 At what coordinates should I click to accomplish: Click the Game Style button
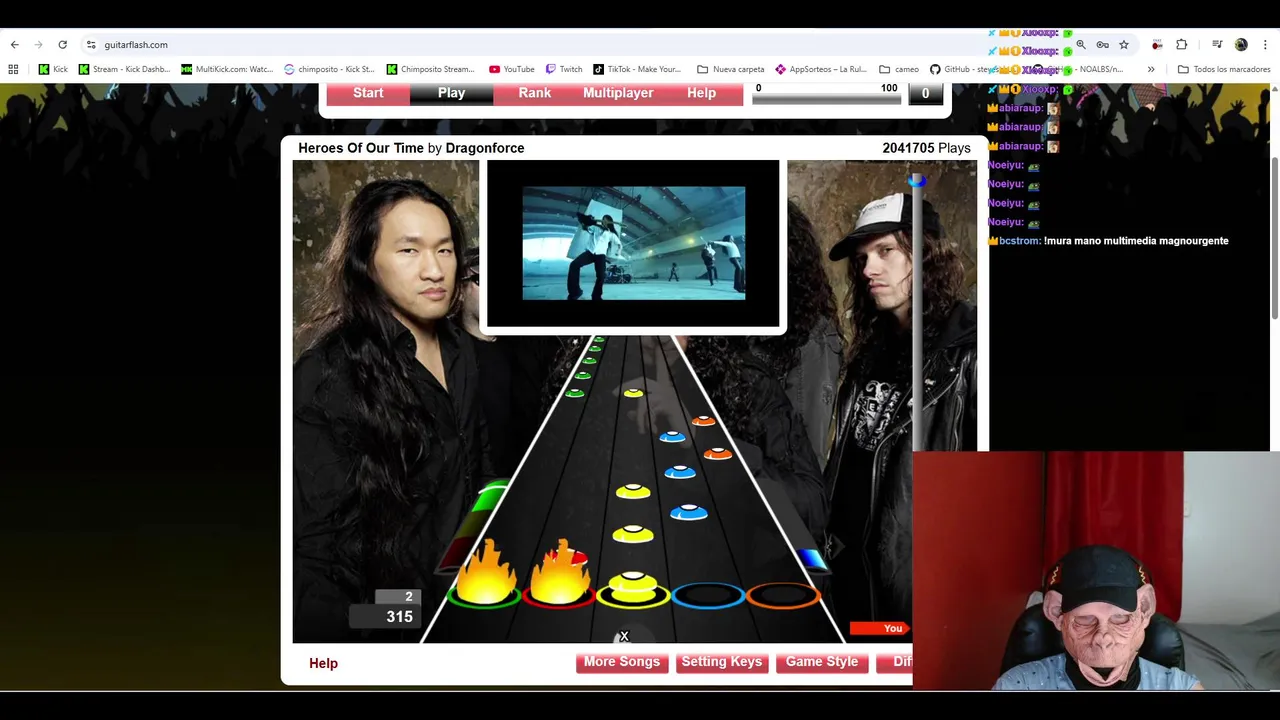click(x=822, y=662)
